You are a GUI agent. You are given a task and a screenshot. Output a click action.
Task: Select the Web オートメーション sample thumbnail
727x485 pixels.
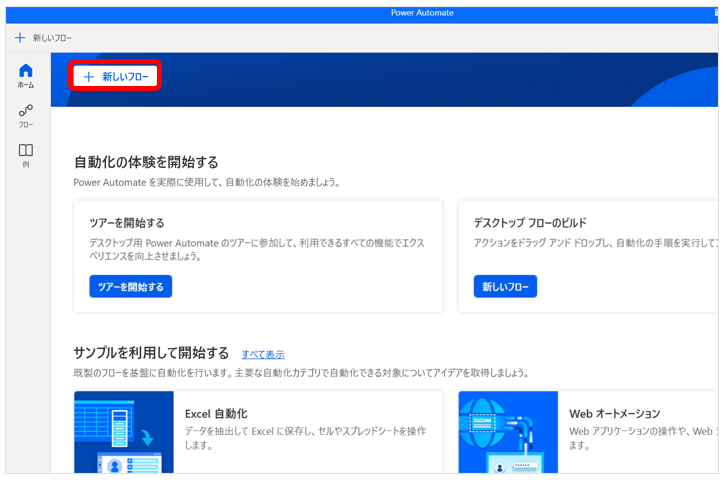[508, 432]
